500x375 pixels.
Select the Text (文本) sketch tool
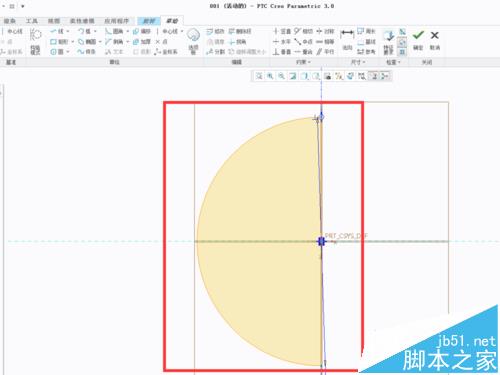pos(114,52)
